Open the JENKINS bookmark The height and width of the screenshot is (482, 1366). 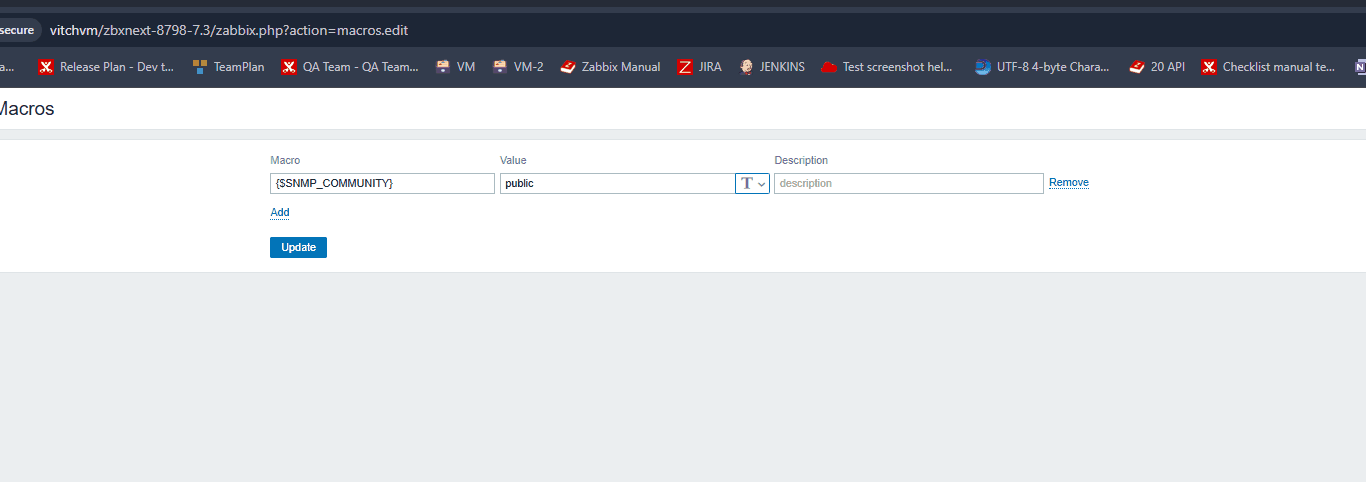click(772, 67)
